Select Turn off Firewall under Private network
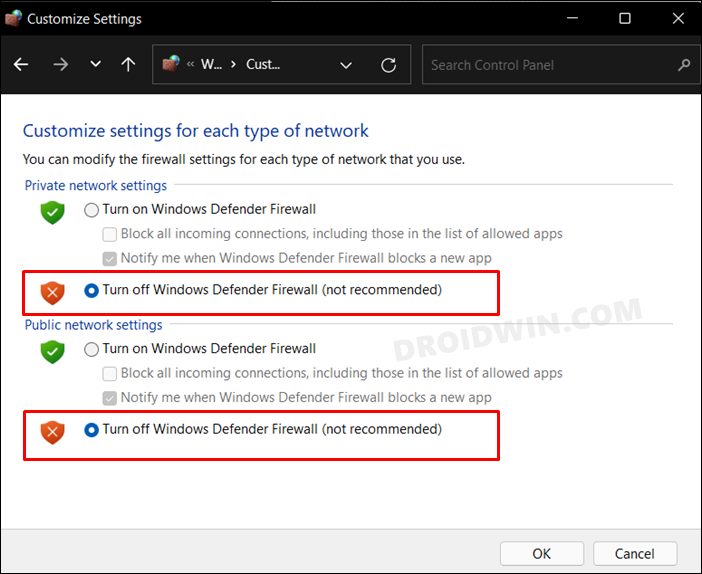 tap(91, 291)
